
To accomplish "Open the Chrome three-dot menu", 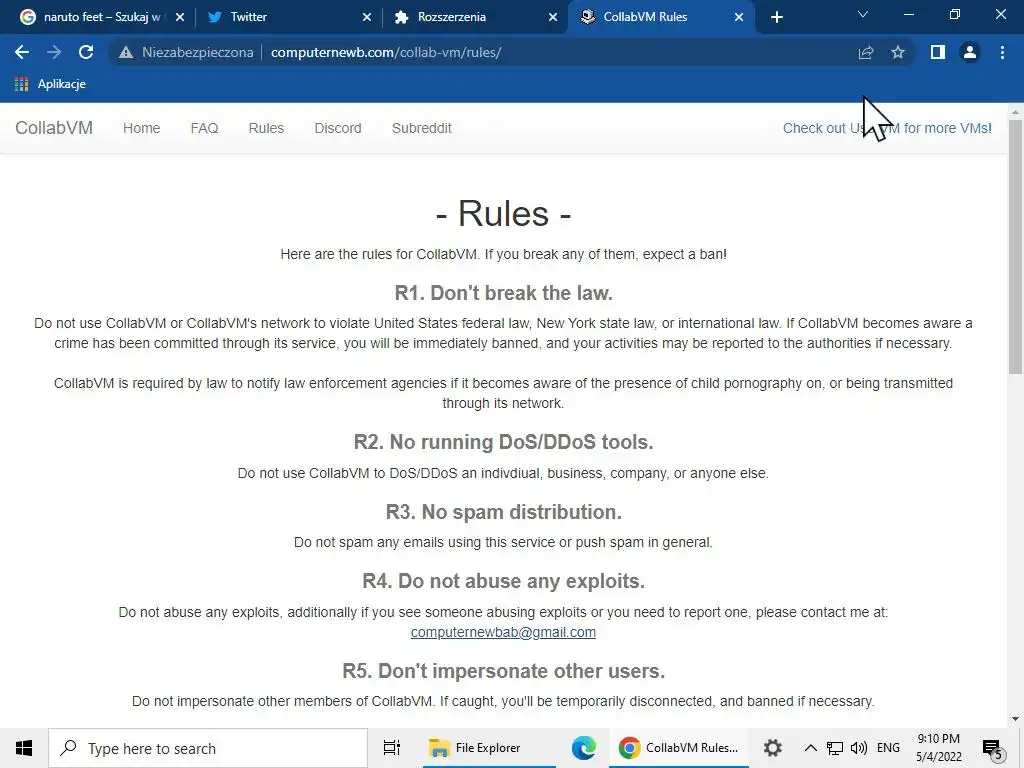I will coord(1002,52).
